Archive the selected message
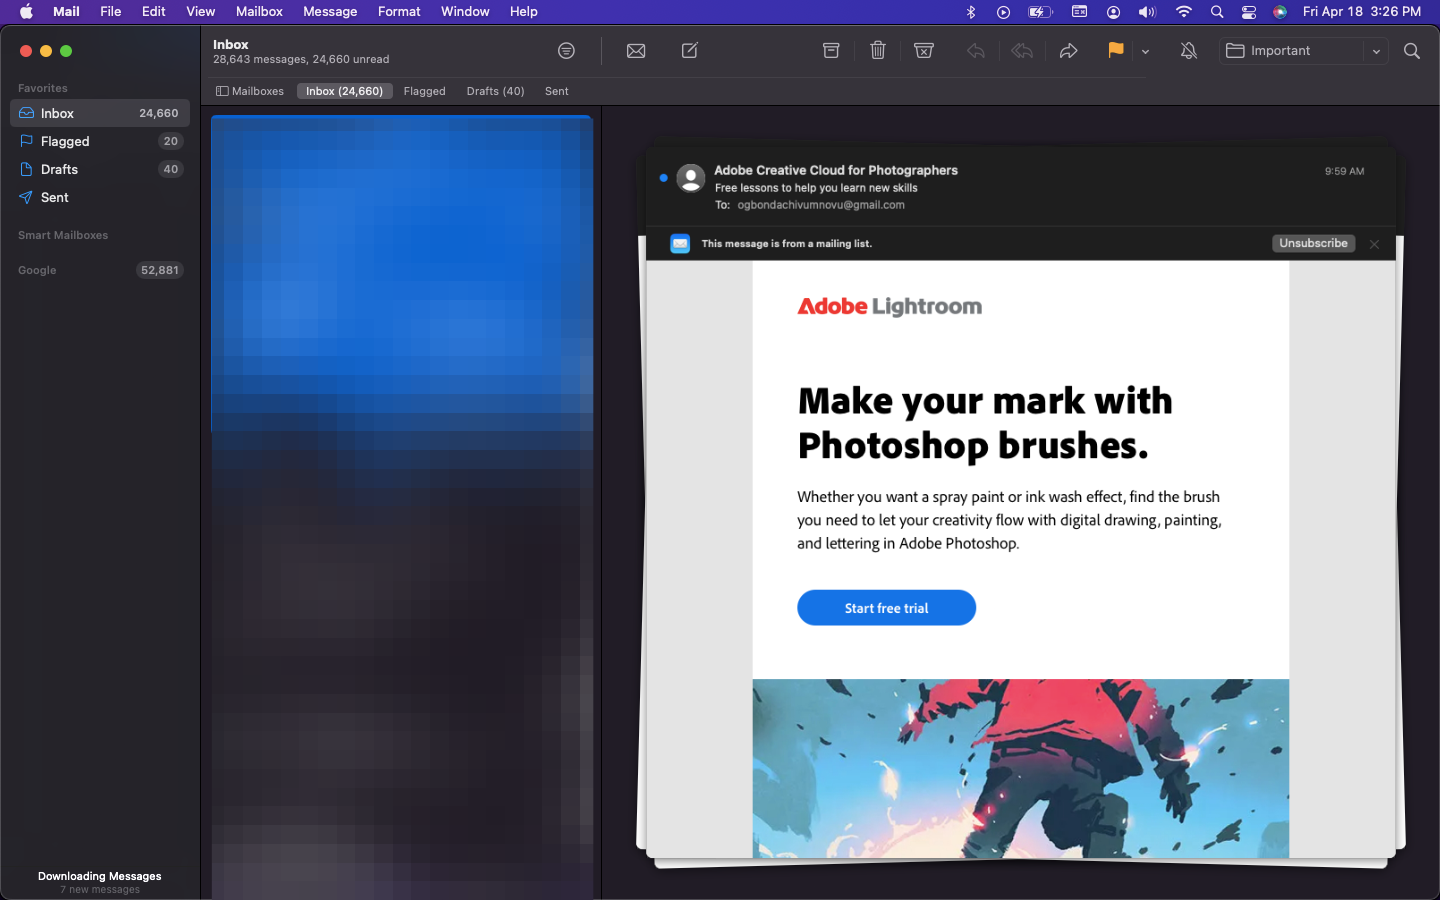The width and height of the screenshot is (1440, 900). (831, 51)
